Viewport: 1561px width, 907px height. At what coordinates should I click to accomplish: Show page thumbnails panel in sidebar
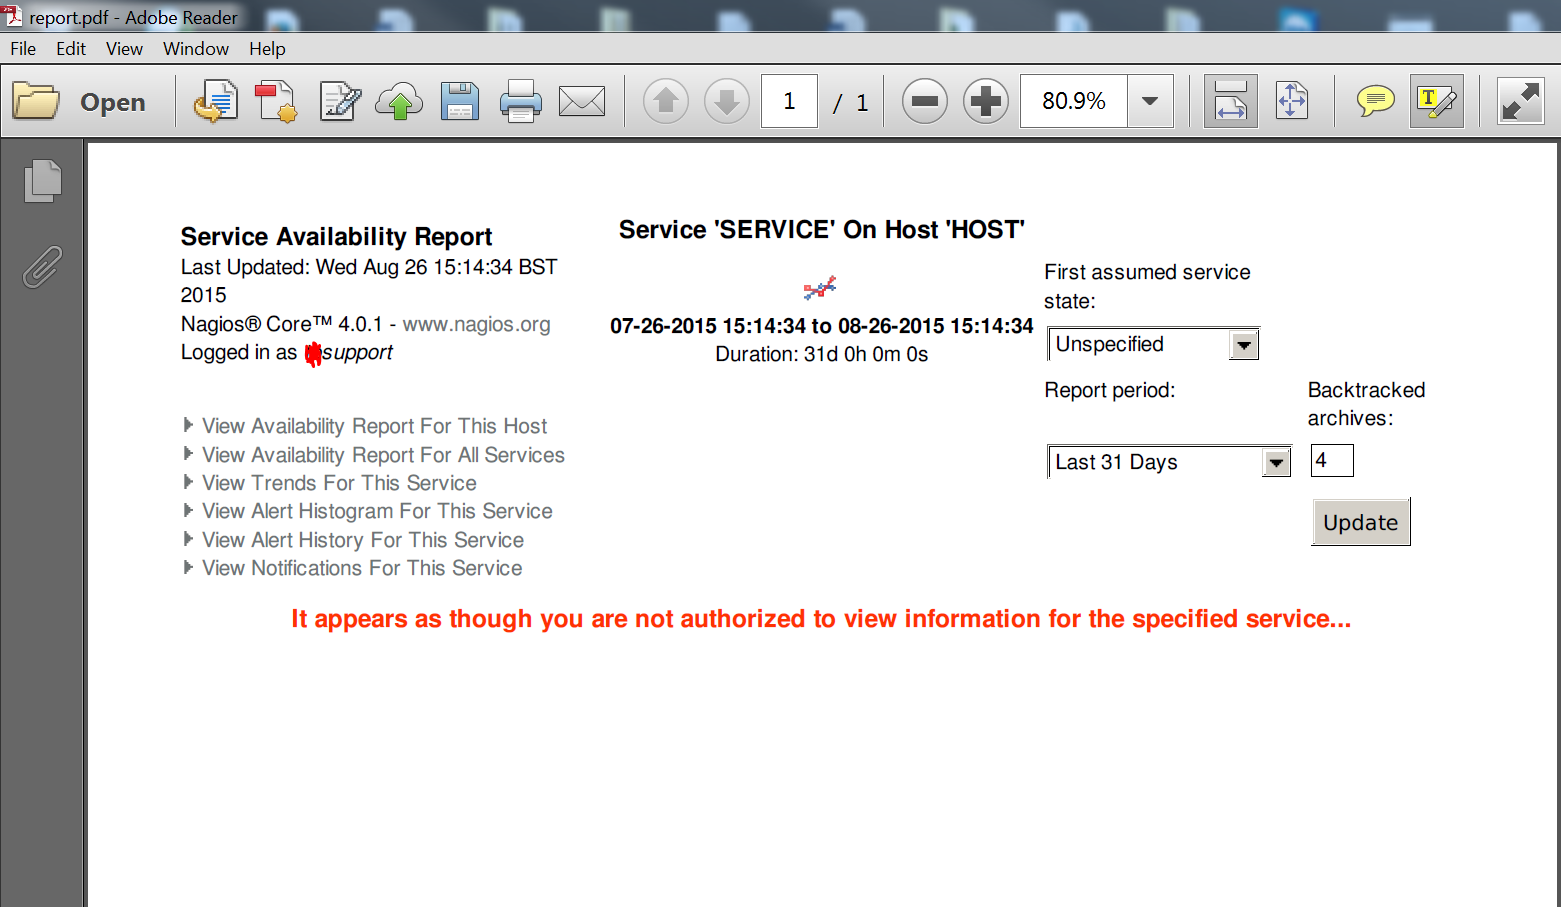[x=42, y=181]
